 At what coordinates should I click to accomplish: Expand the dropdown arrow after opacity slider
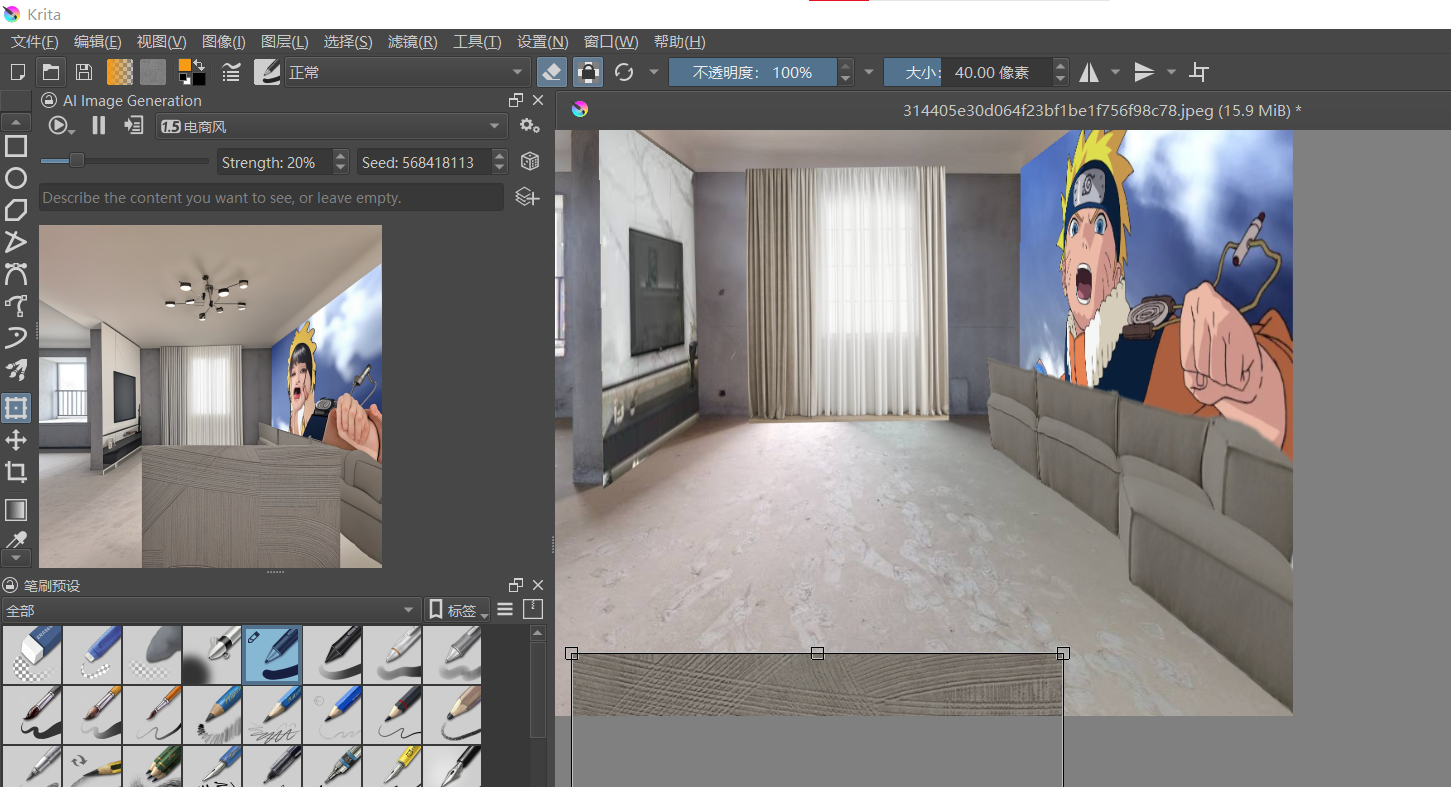[x=869, y=72]
